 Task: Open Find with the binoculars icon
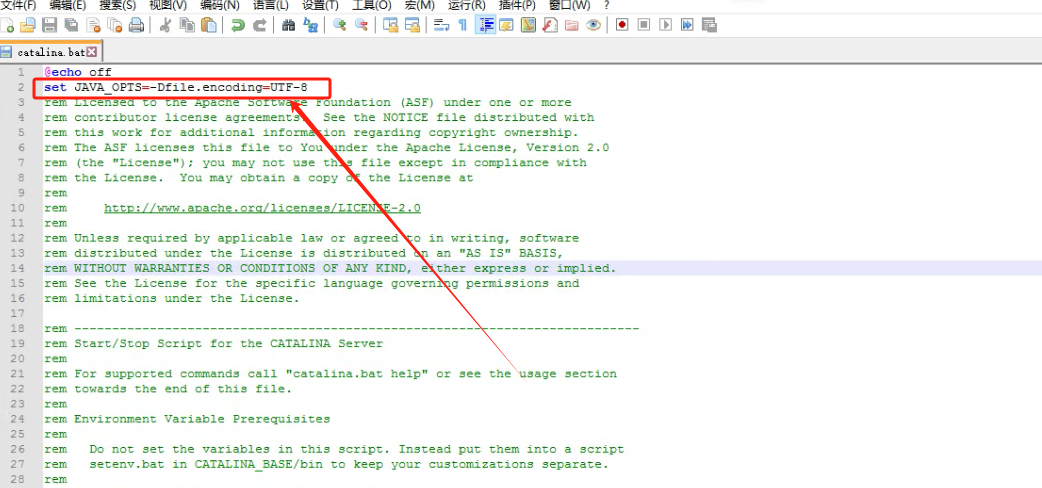[288, 25]
